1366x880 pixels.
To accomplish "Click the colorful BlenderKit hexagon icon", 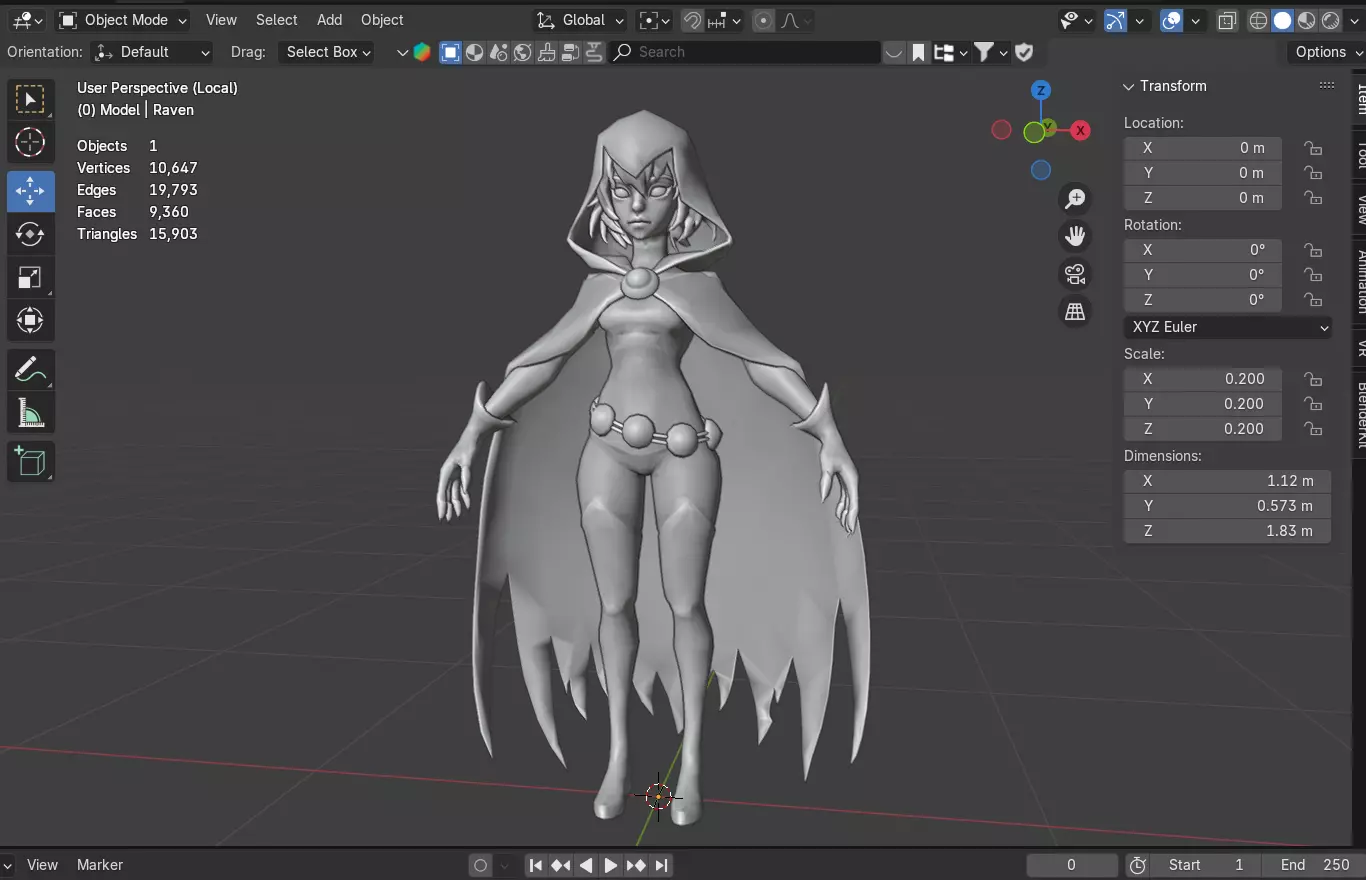I will [422, 52].
